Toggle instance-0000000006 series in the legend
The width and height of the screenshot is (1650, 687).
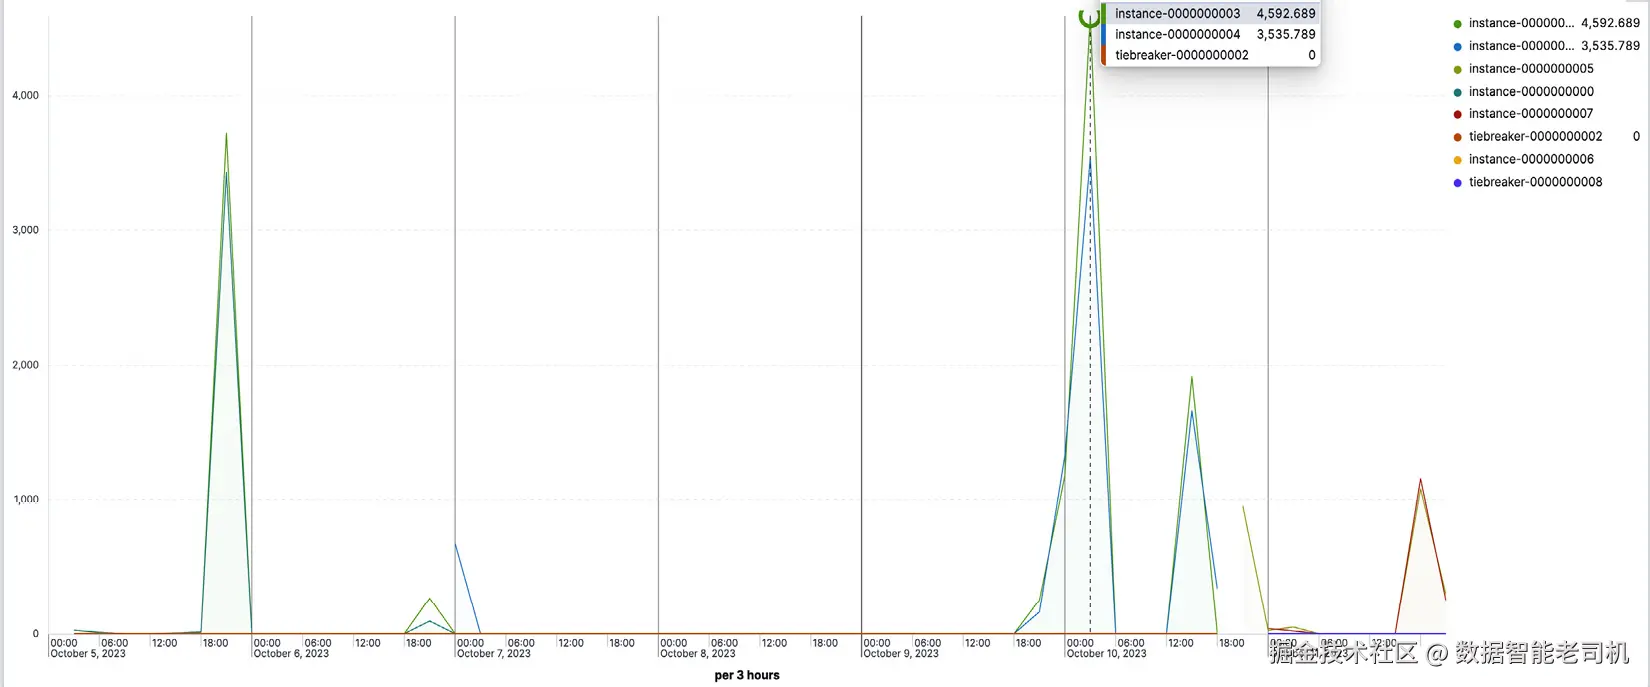tap(1531, 159)
